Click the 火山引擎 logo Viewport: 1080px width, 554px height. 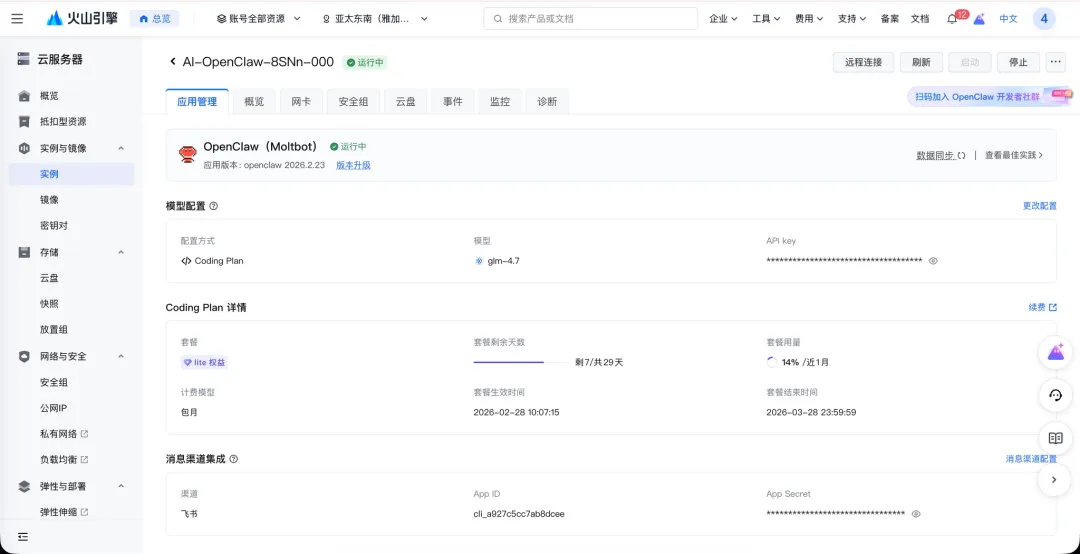point(82,19)
